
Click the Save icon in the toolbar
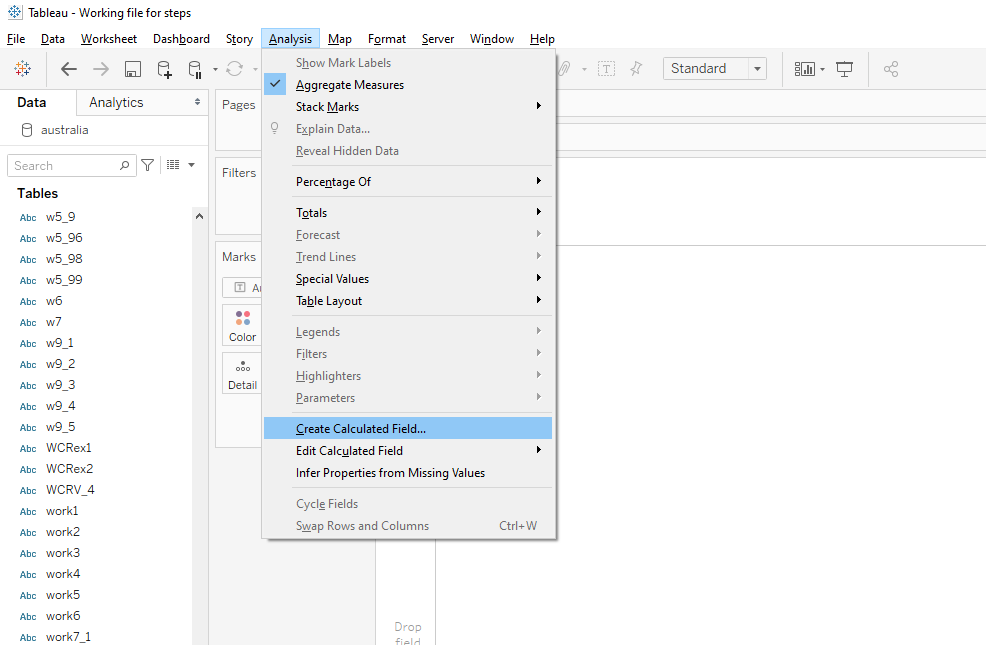[132, 68]
